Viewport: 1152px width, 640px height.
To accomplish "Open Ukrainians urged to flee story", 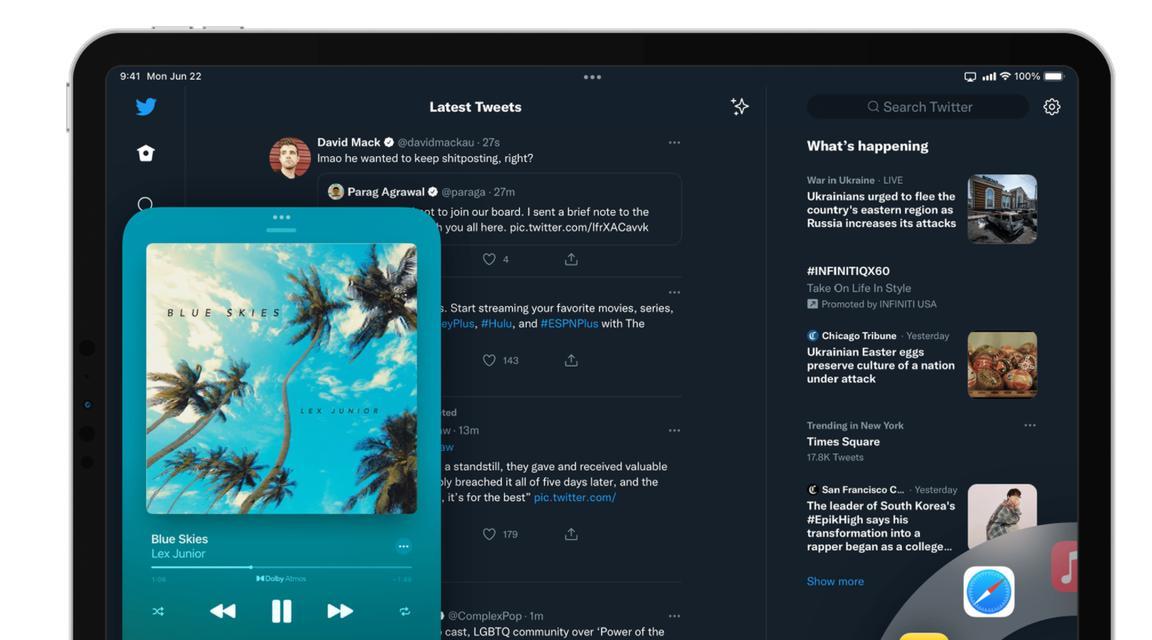I will point(882,210).
